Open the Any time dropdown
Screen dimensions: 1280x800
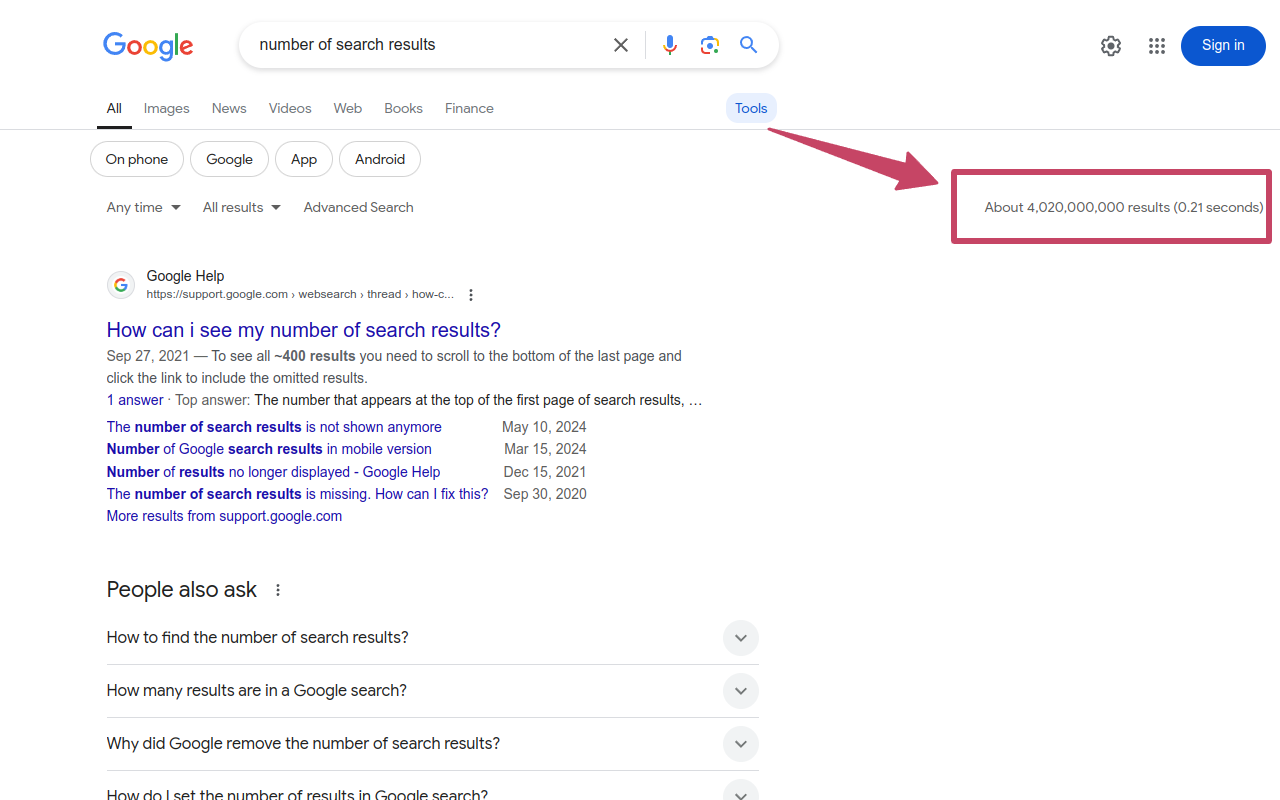144,207
